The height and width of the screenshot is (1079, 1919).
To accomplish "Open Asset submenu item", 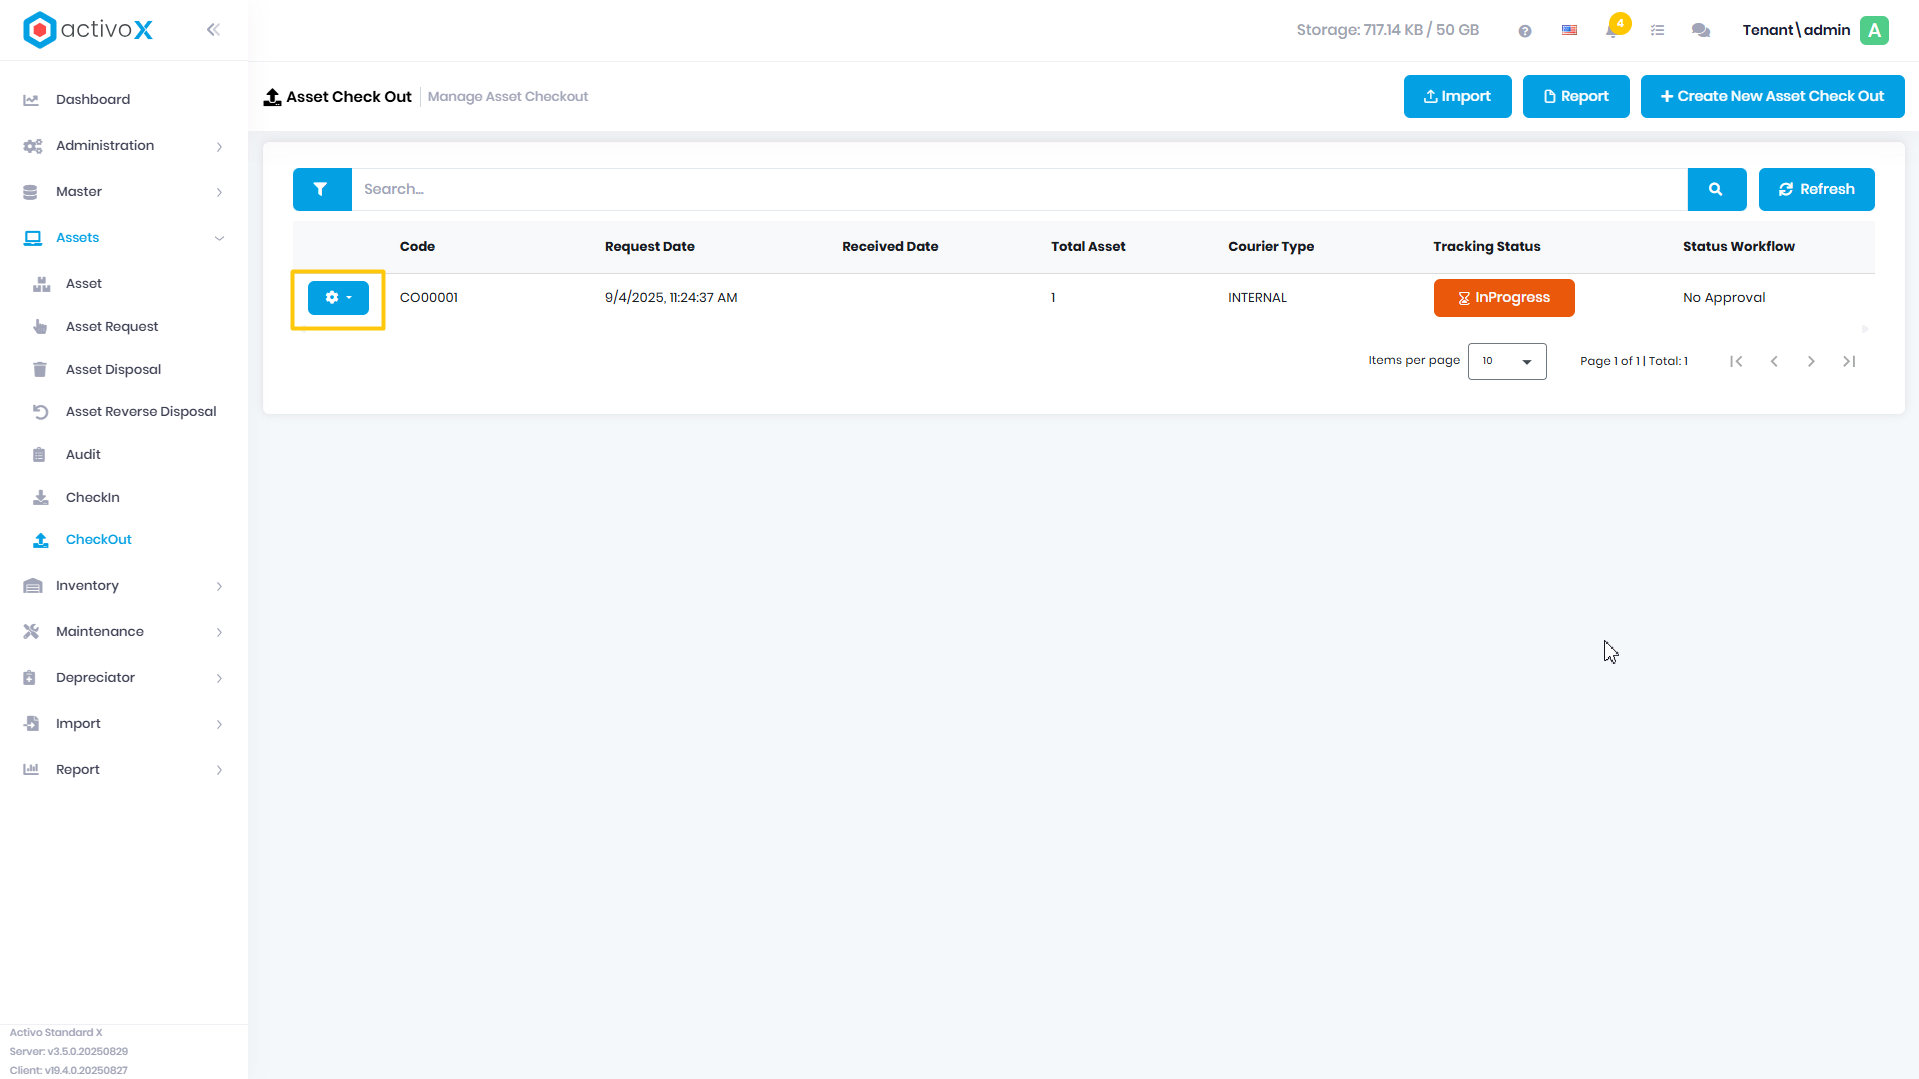I will [x=124, y=284].
